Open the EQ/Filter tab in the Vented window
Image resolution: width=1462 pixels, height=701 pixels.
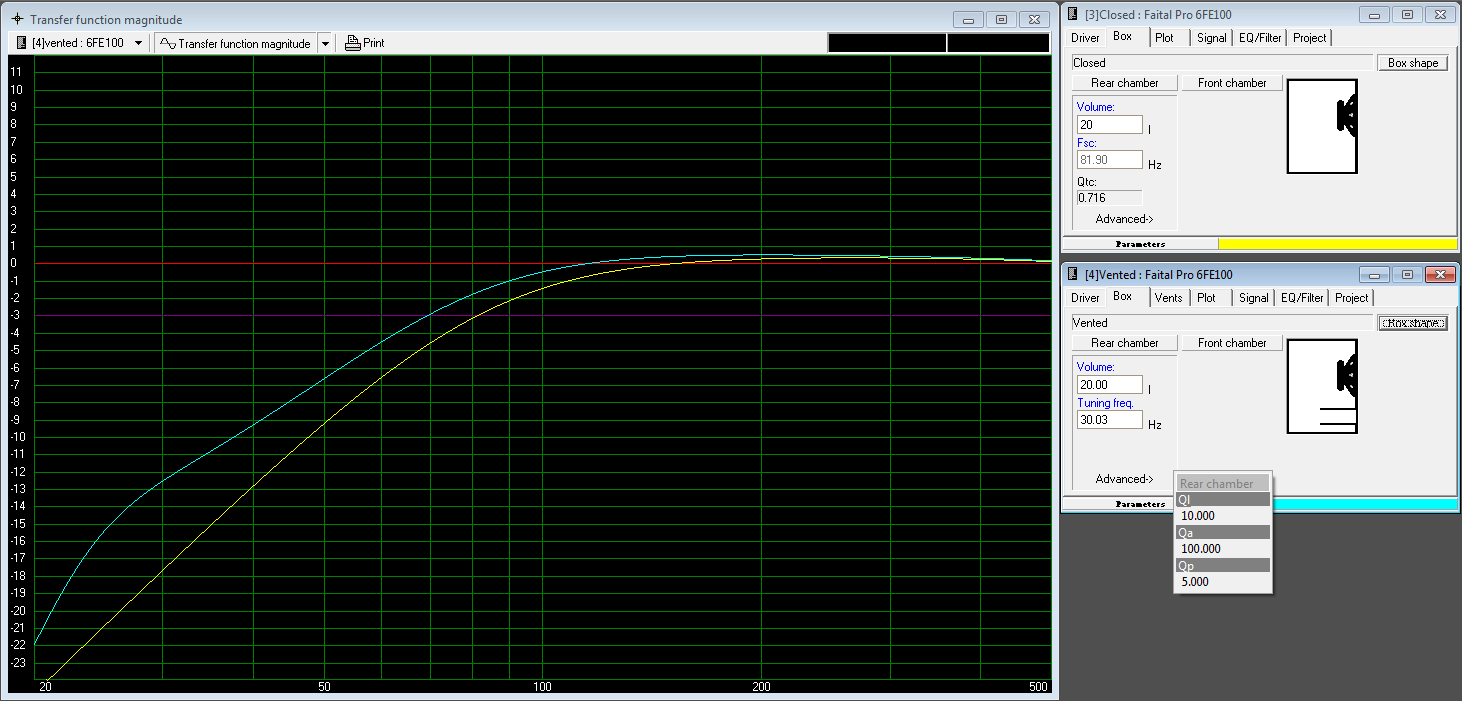point(1301,298)
